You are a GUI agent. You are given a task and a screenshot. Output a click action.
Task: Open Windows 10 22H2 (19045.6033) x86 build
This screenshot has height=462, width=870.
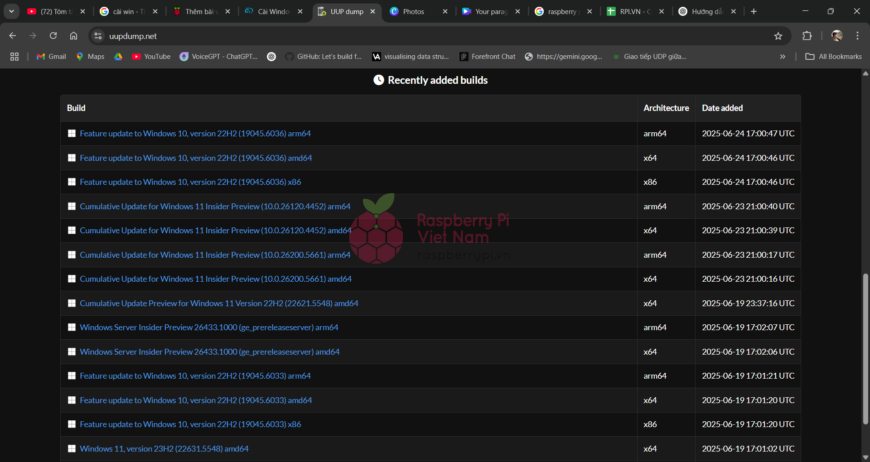click(190, 424)
